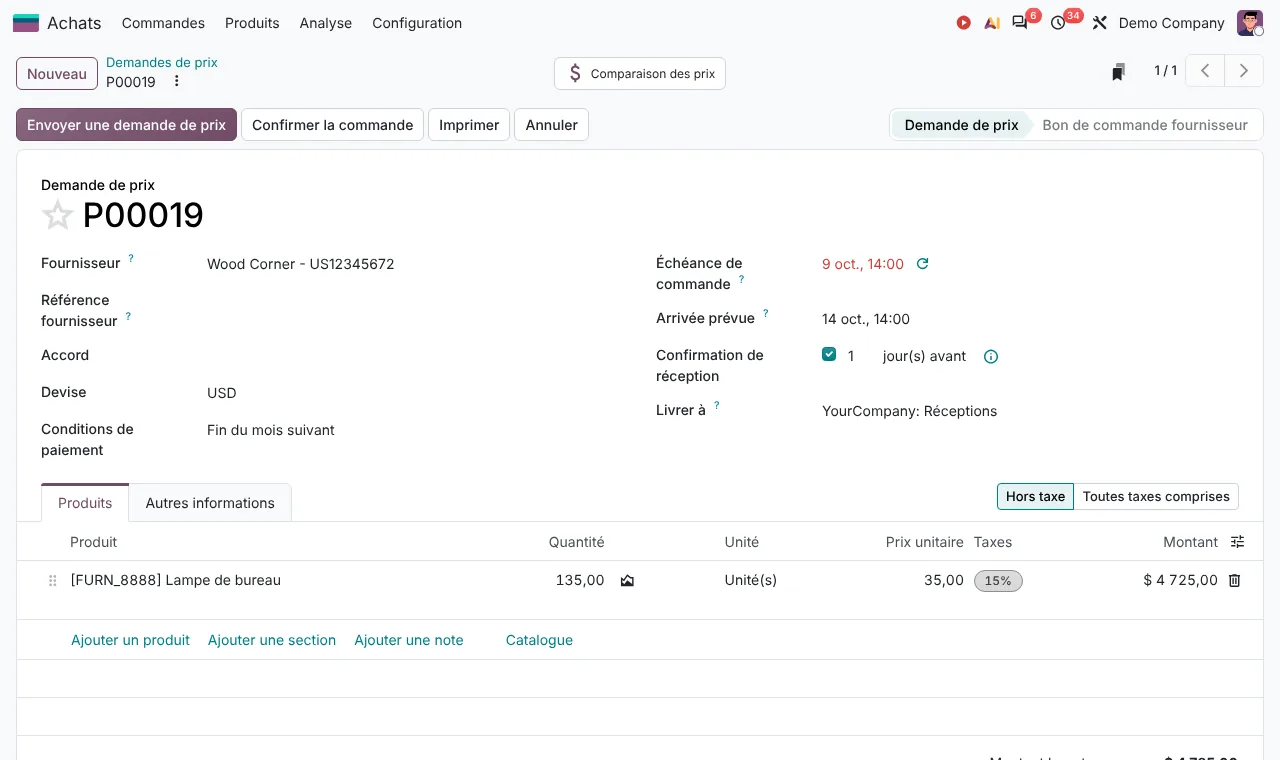The width and height of the screenshot is (1280, 760).
Task: Open the Configuration menu
Action: pyautogui.click(x=417, y=23)
